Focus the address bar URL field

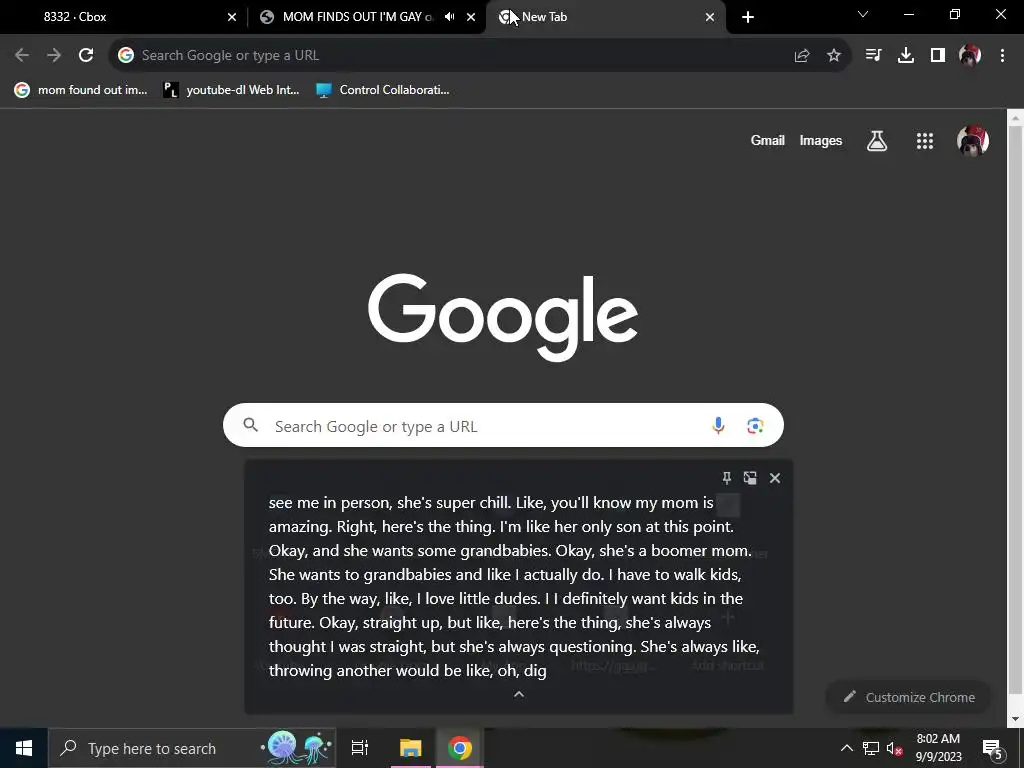457,56
